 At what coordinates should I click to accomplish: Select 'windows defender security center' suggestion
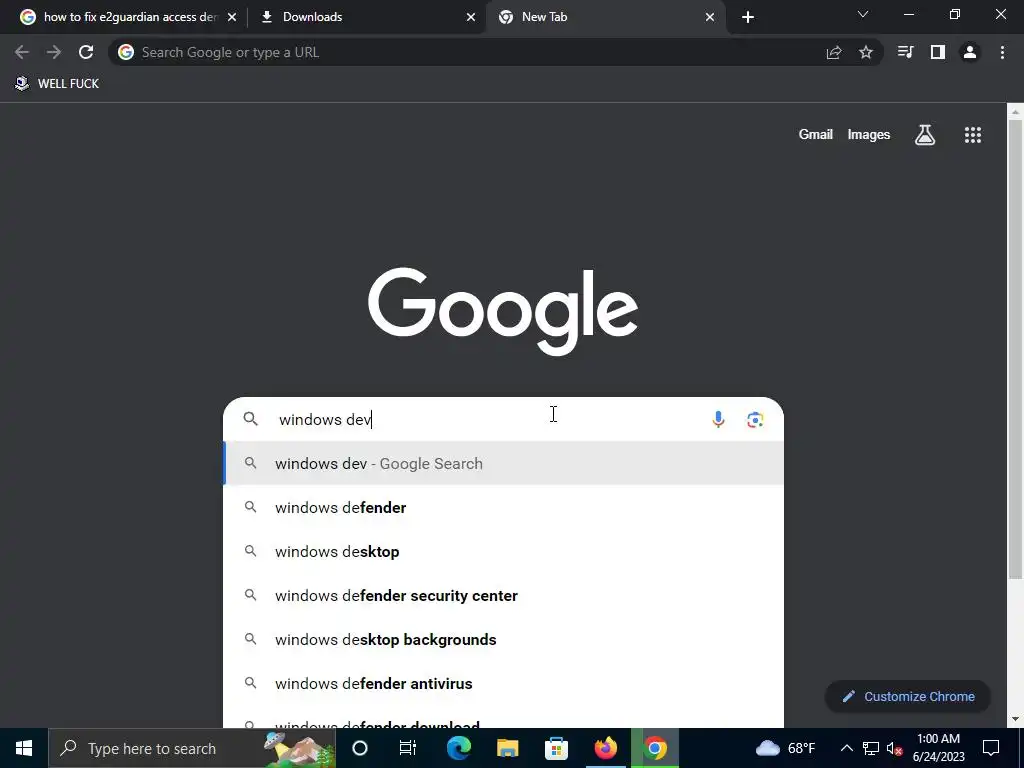504,596
